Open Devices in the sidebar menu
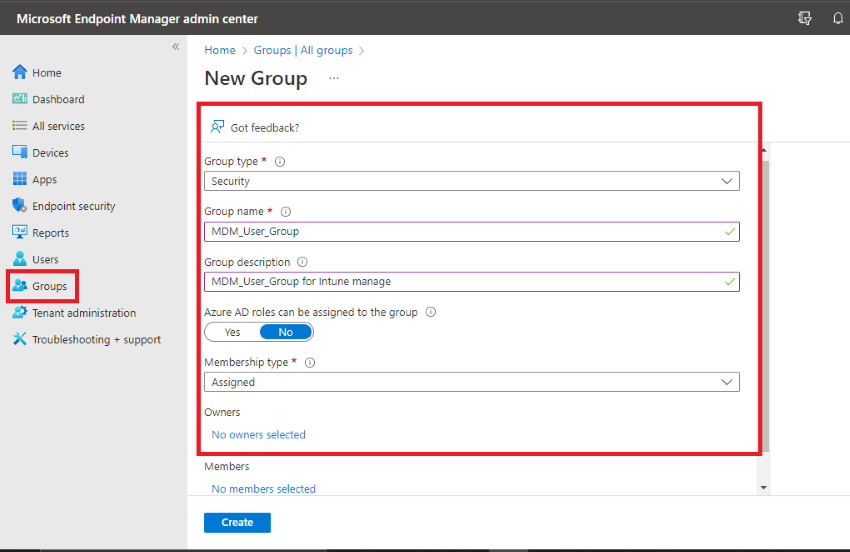This screenshot has width=850, height=552. (x=50, y=153)
